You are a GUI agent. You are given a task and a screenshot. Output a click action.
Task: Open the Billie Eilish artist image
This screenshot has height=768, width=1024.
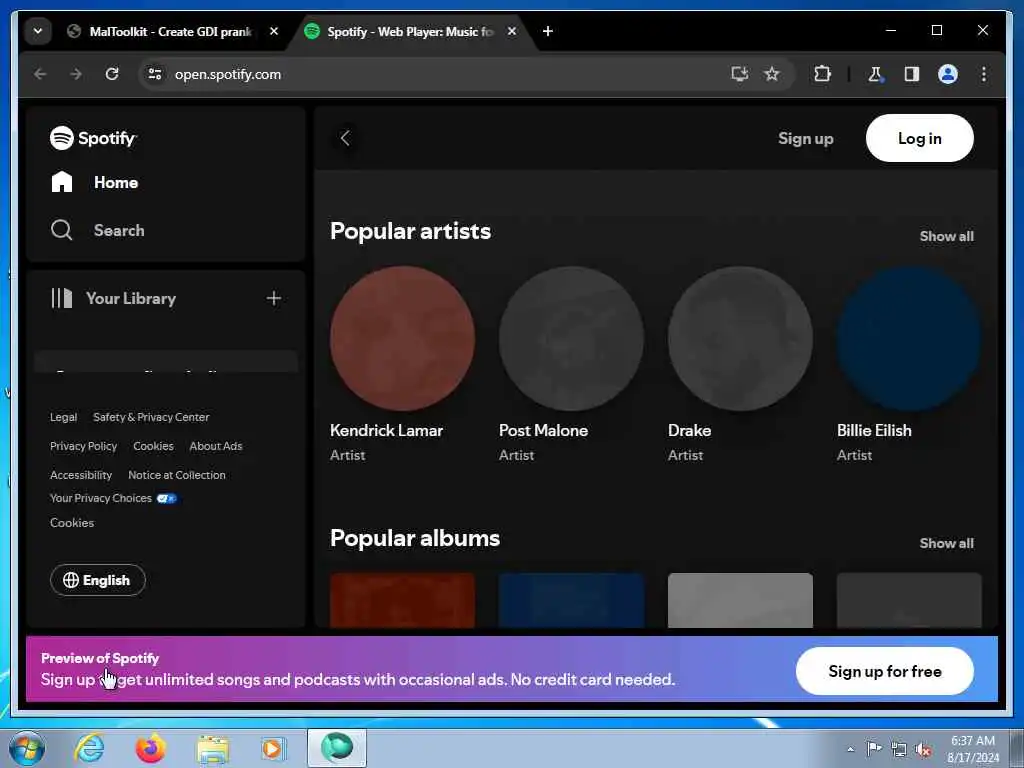(909, 338)
